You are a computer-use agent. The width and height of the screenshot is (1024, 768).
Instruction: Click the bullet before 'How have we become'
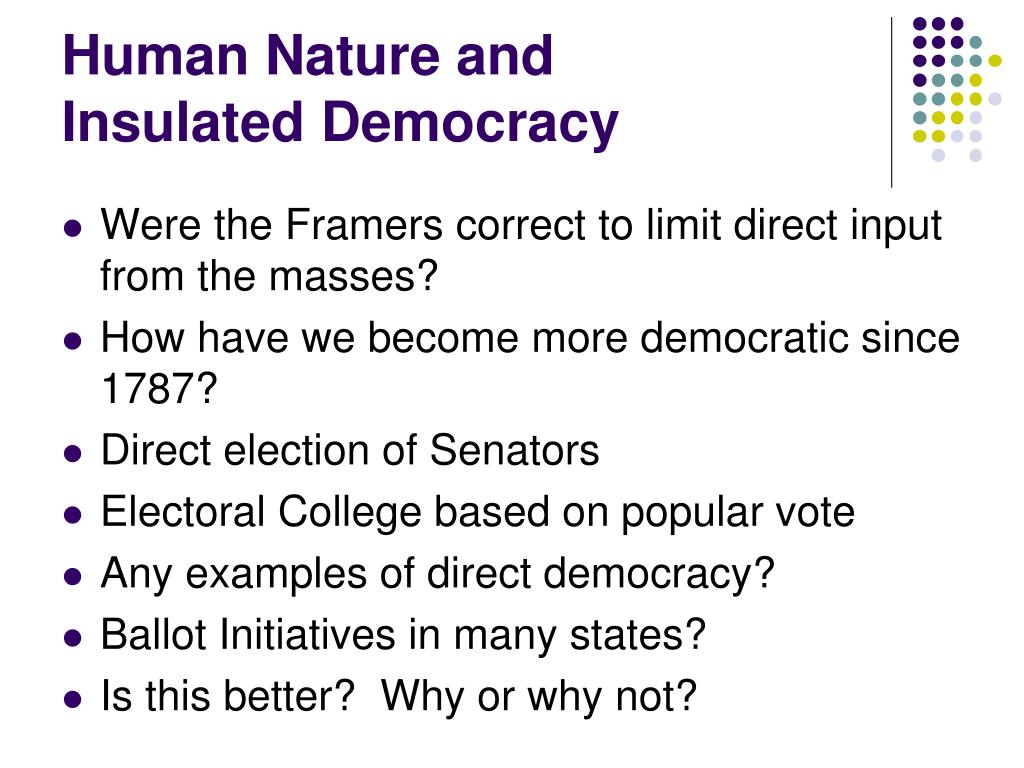click(73, 340)
